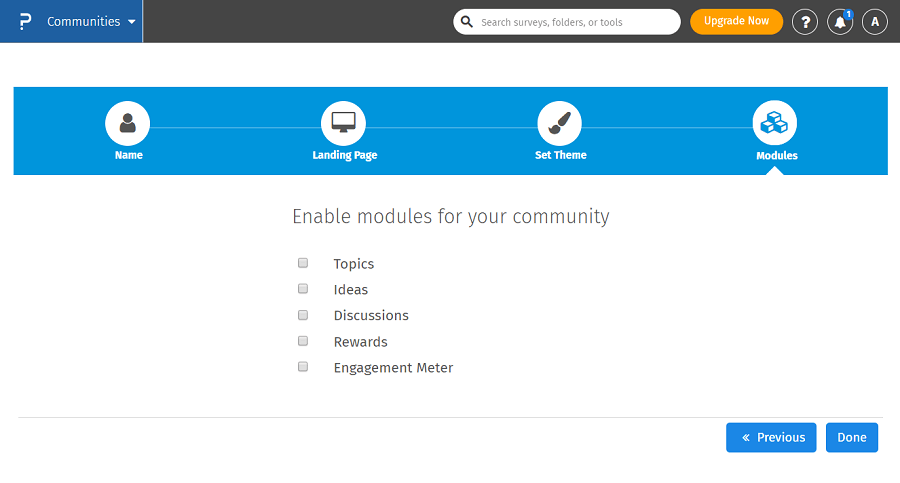Image resolution: width=900 pixels, height=483 pixels.
Task: Select the Modules cubes icon
Action: [x=775, y=123]
